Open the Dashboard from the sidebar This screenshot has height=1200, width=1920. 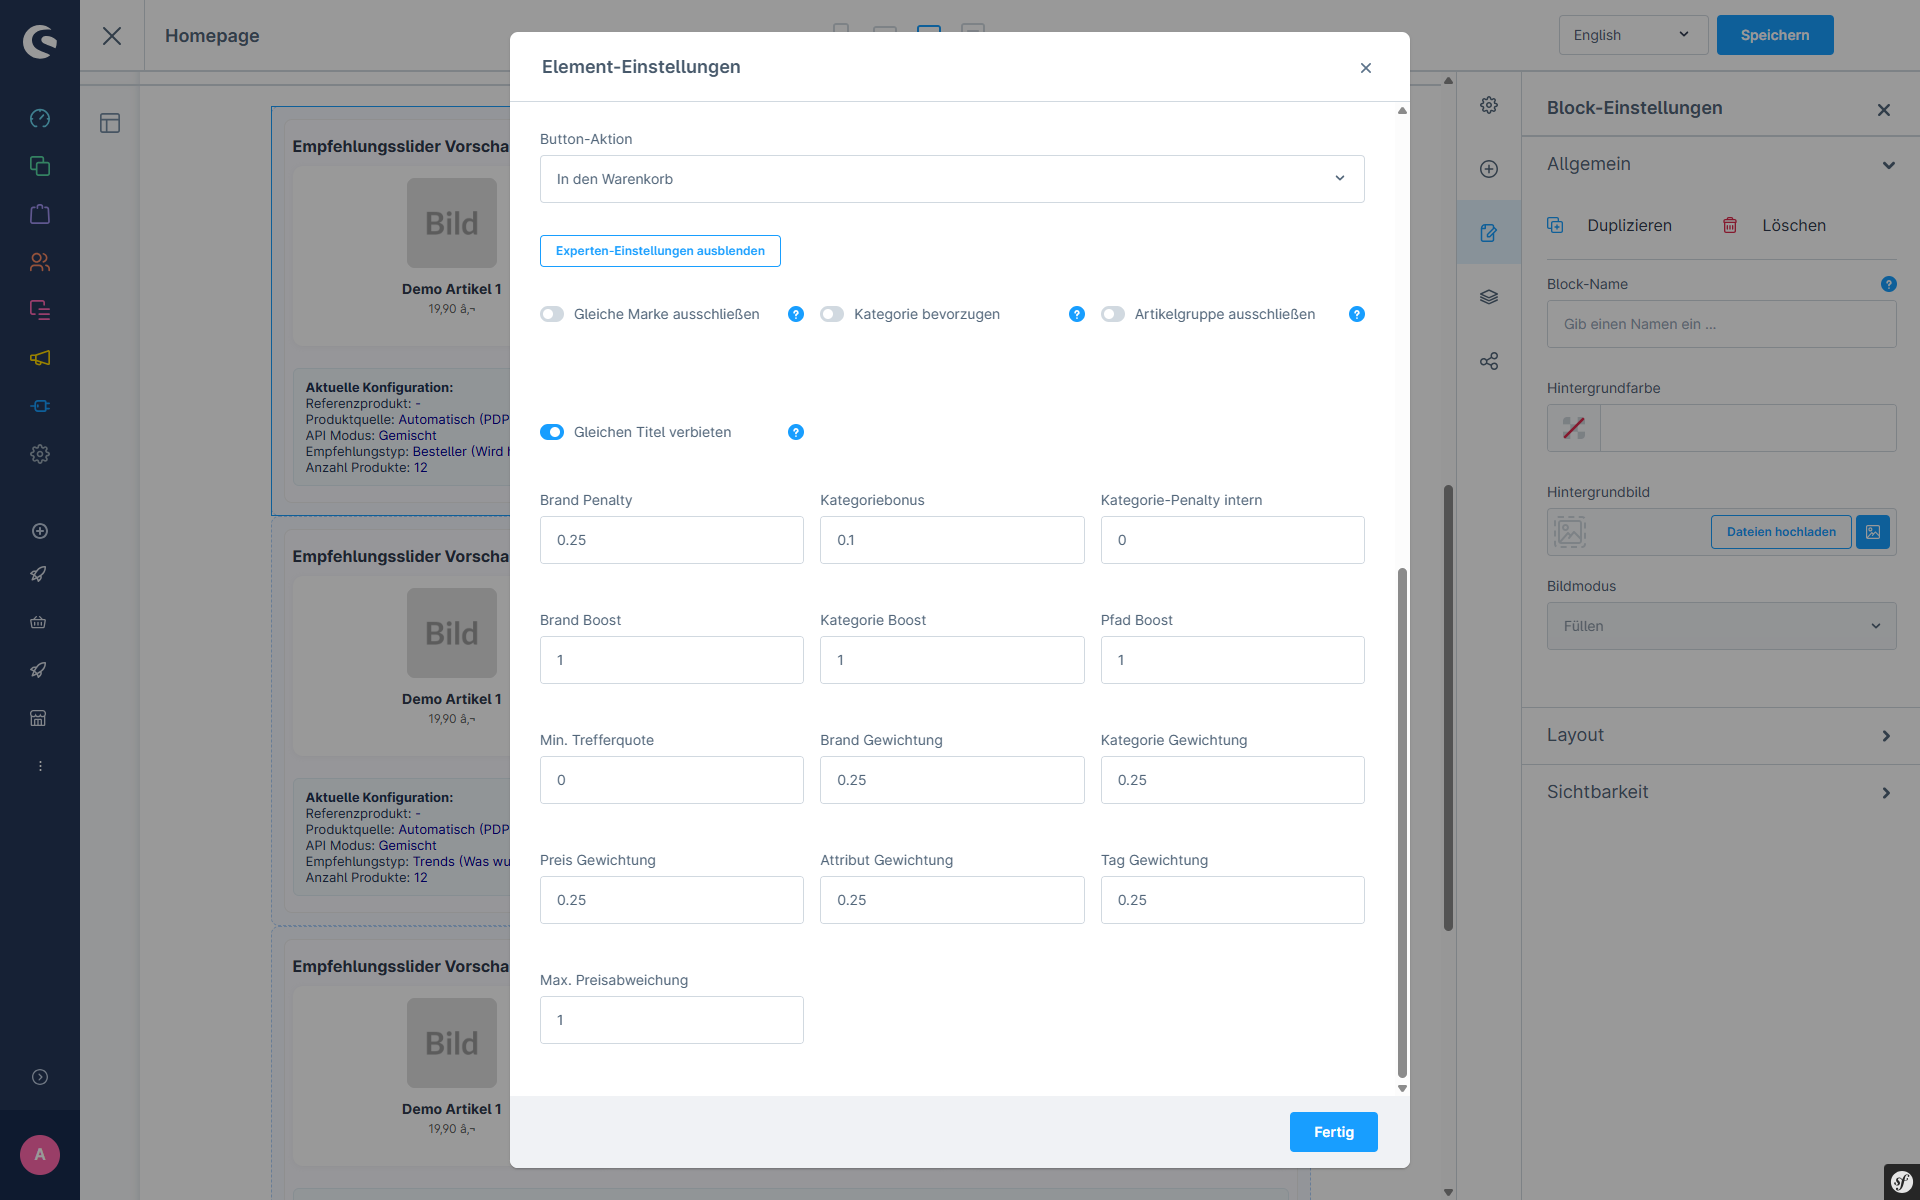tap(40, 118)
